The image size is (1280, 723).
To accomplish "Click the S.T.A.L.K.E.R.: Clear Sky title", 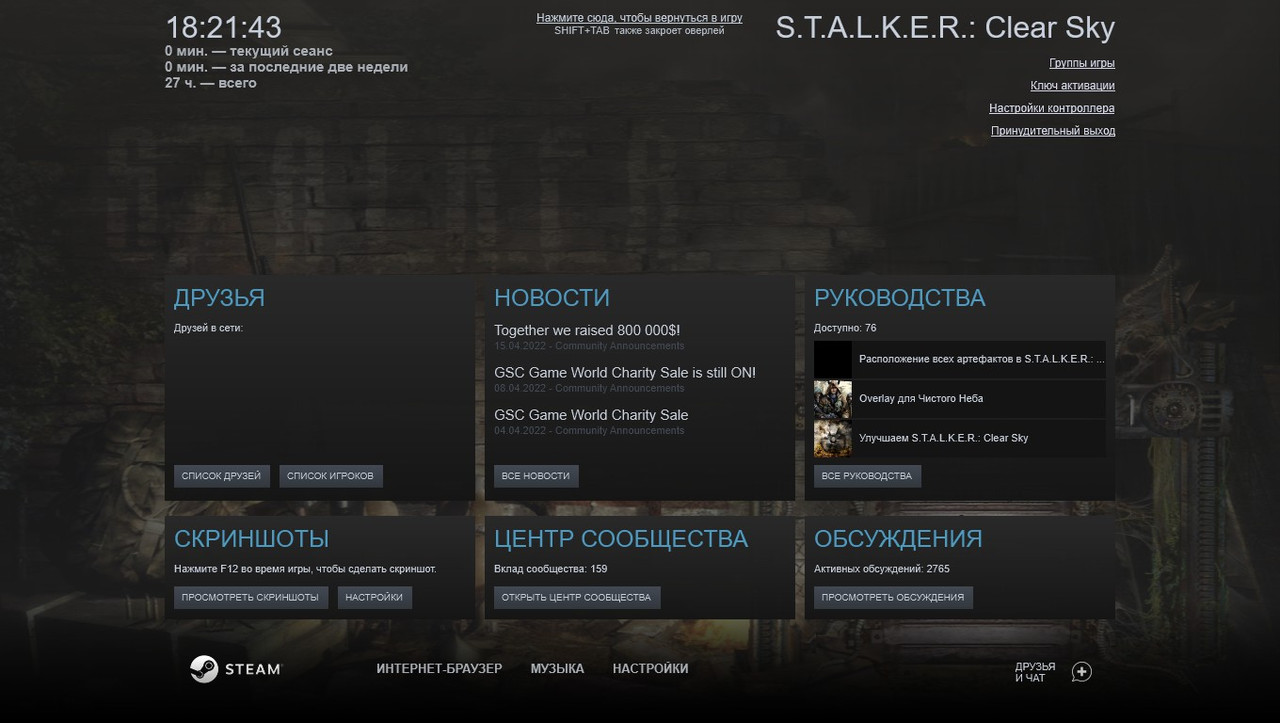I will 945,28.
